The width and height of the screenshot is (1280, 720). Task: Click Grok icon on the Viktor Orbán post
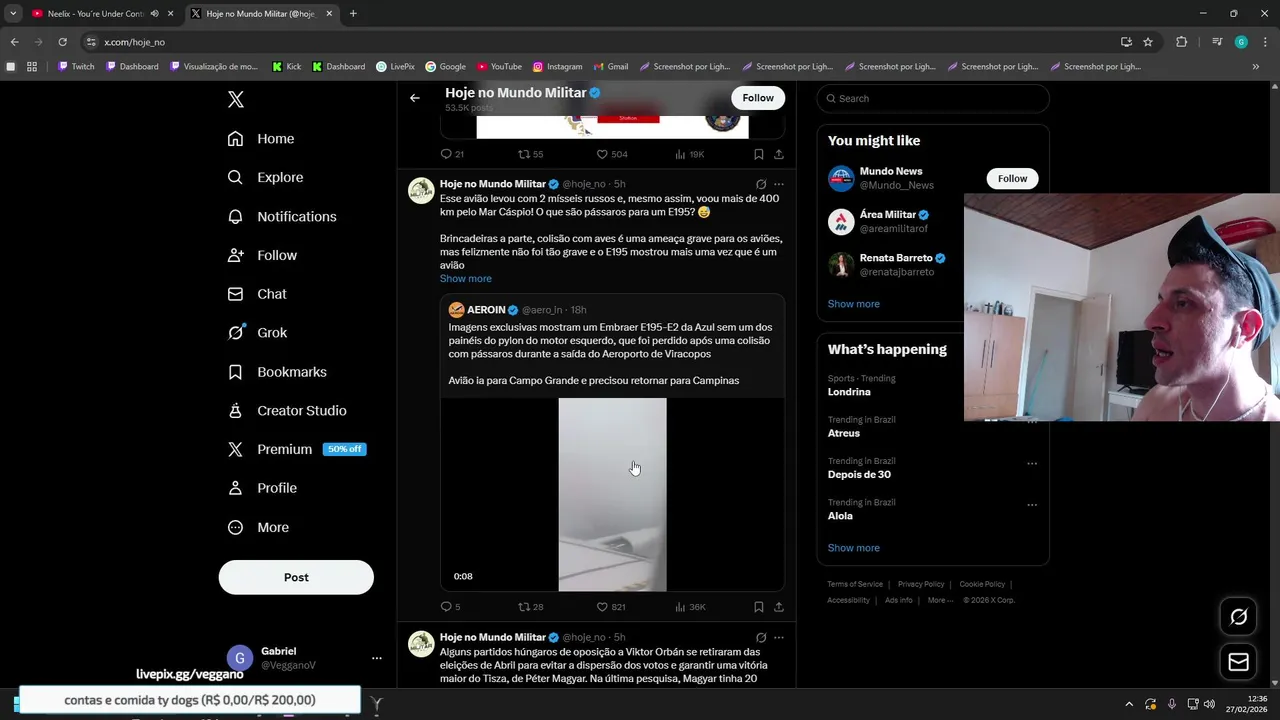[761, 637]
